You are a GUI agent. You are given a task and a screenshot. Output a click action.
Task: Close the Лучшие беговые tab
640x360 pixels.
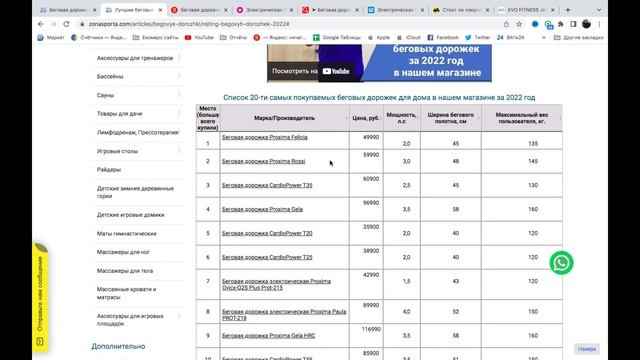(160, 10)
